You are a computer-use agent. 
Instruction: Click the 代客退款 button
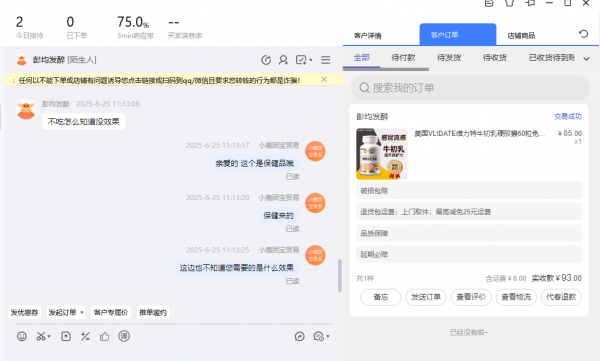pyautogui.click(x=561, y=297)
